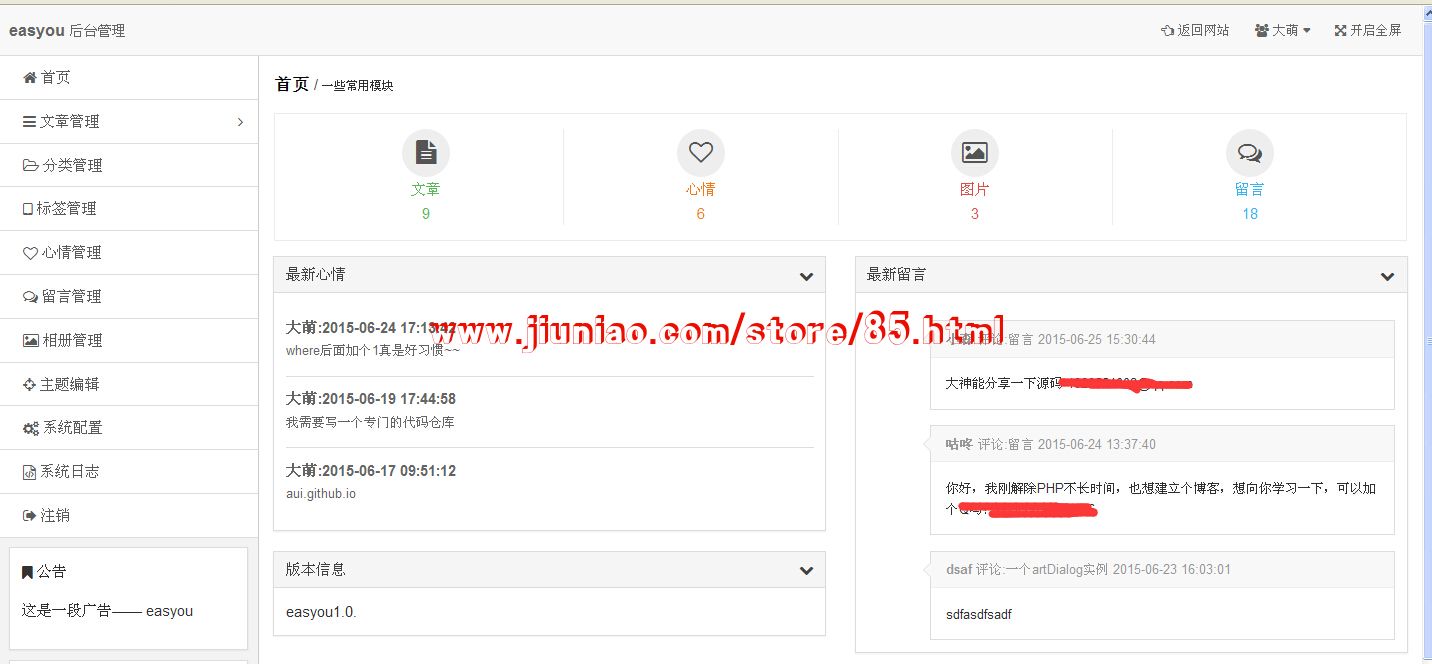Click the return icon beside 返回网站

[1167, 31]
